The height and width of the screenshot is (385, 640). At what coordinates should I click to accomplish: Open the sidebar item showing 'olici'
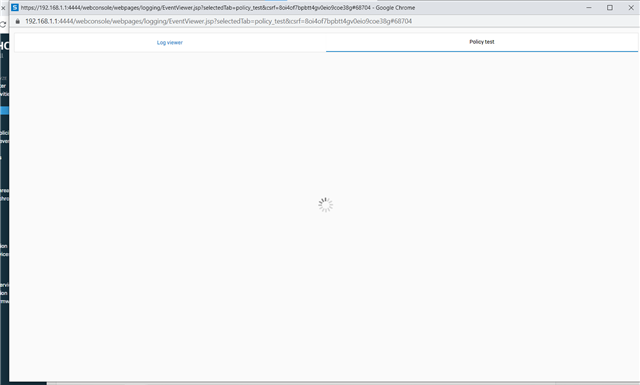coord(4,133)
